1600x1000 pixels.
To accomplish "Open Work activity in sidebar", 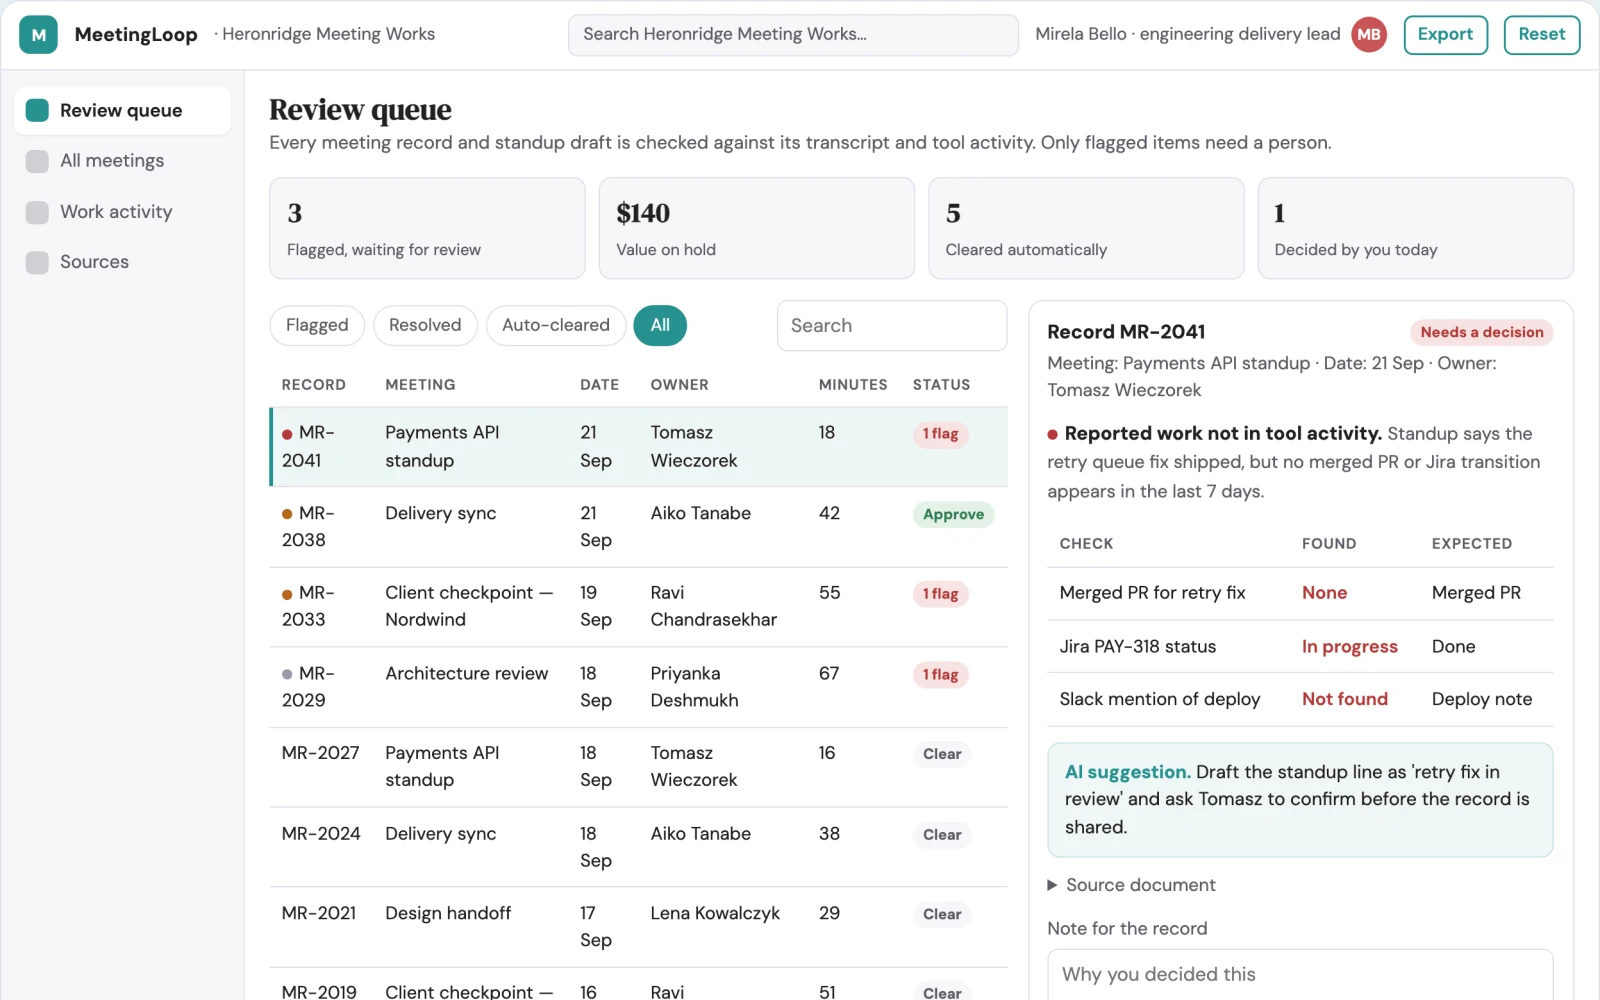I will [x=122, y=212].
